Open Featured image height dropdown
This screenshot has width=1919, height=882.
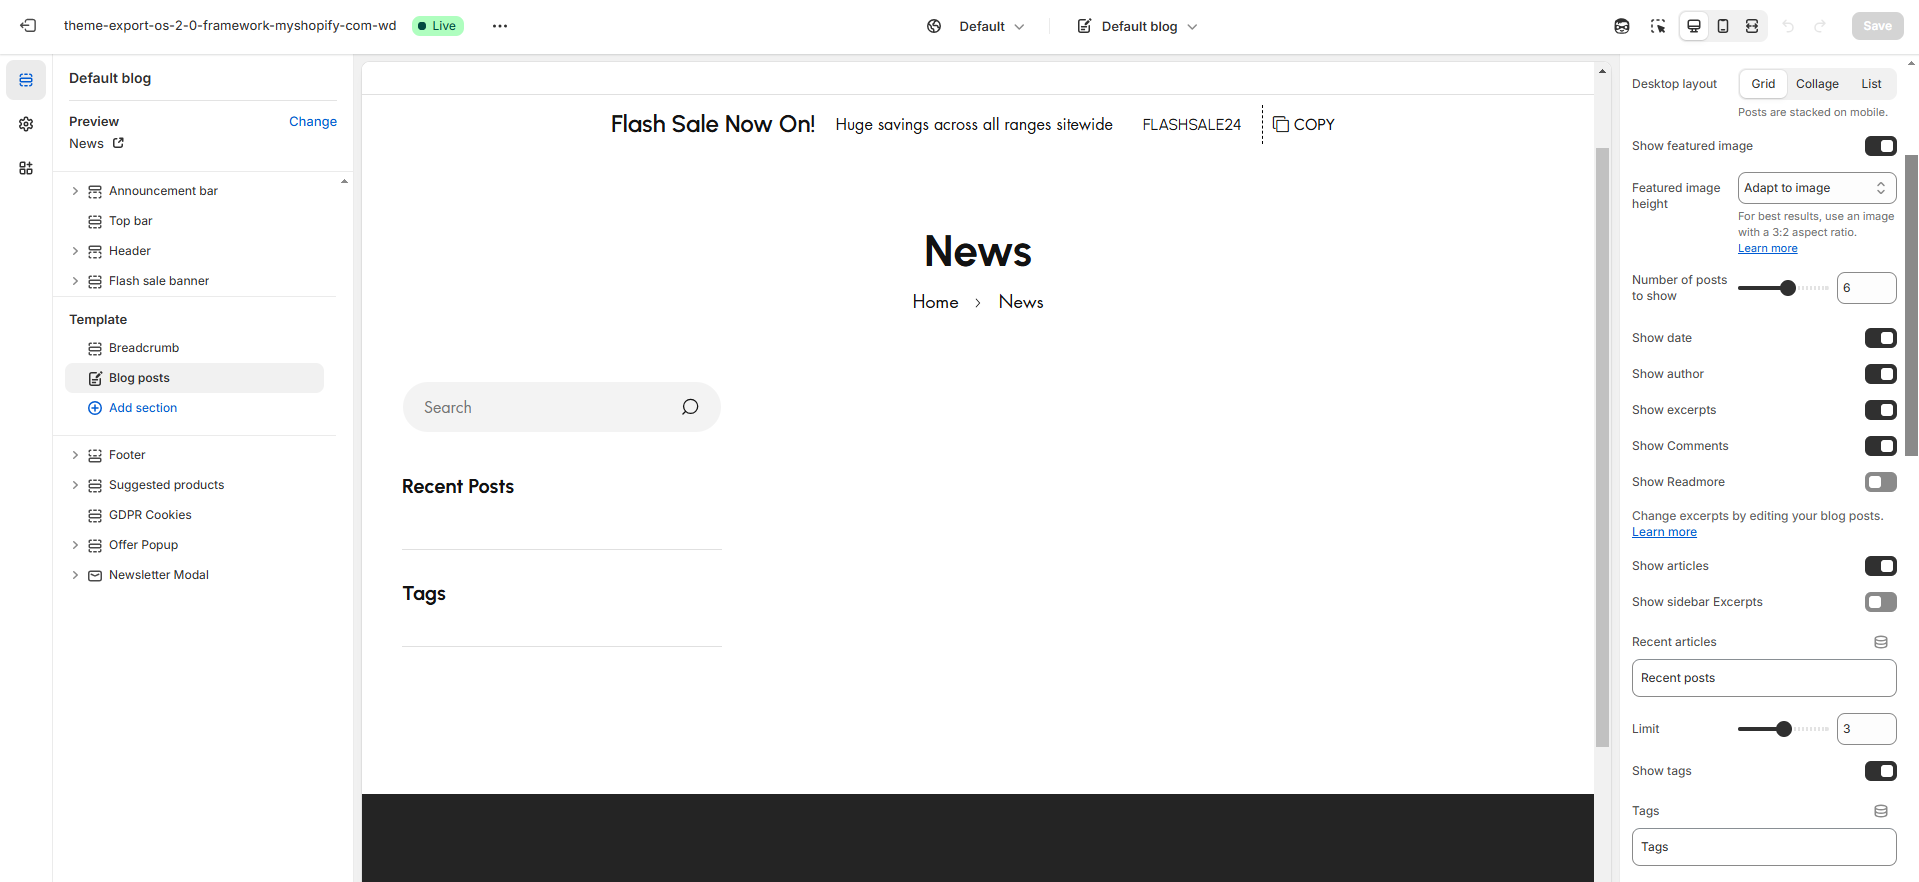1816,188
